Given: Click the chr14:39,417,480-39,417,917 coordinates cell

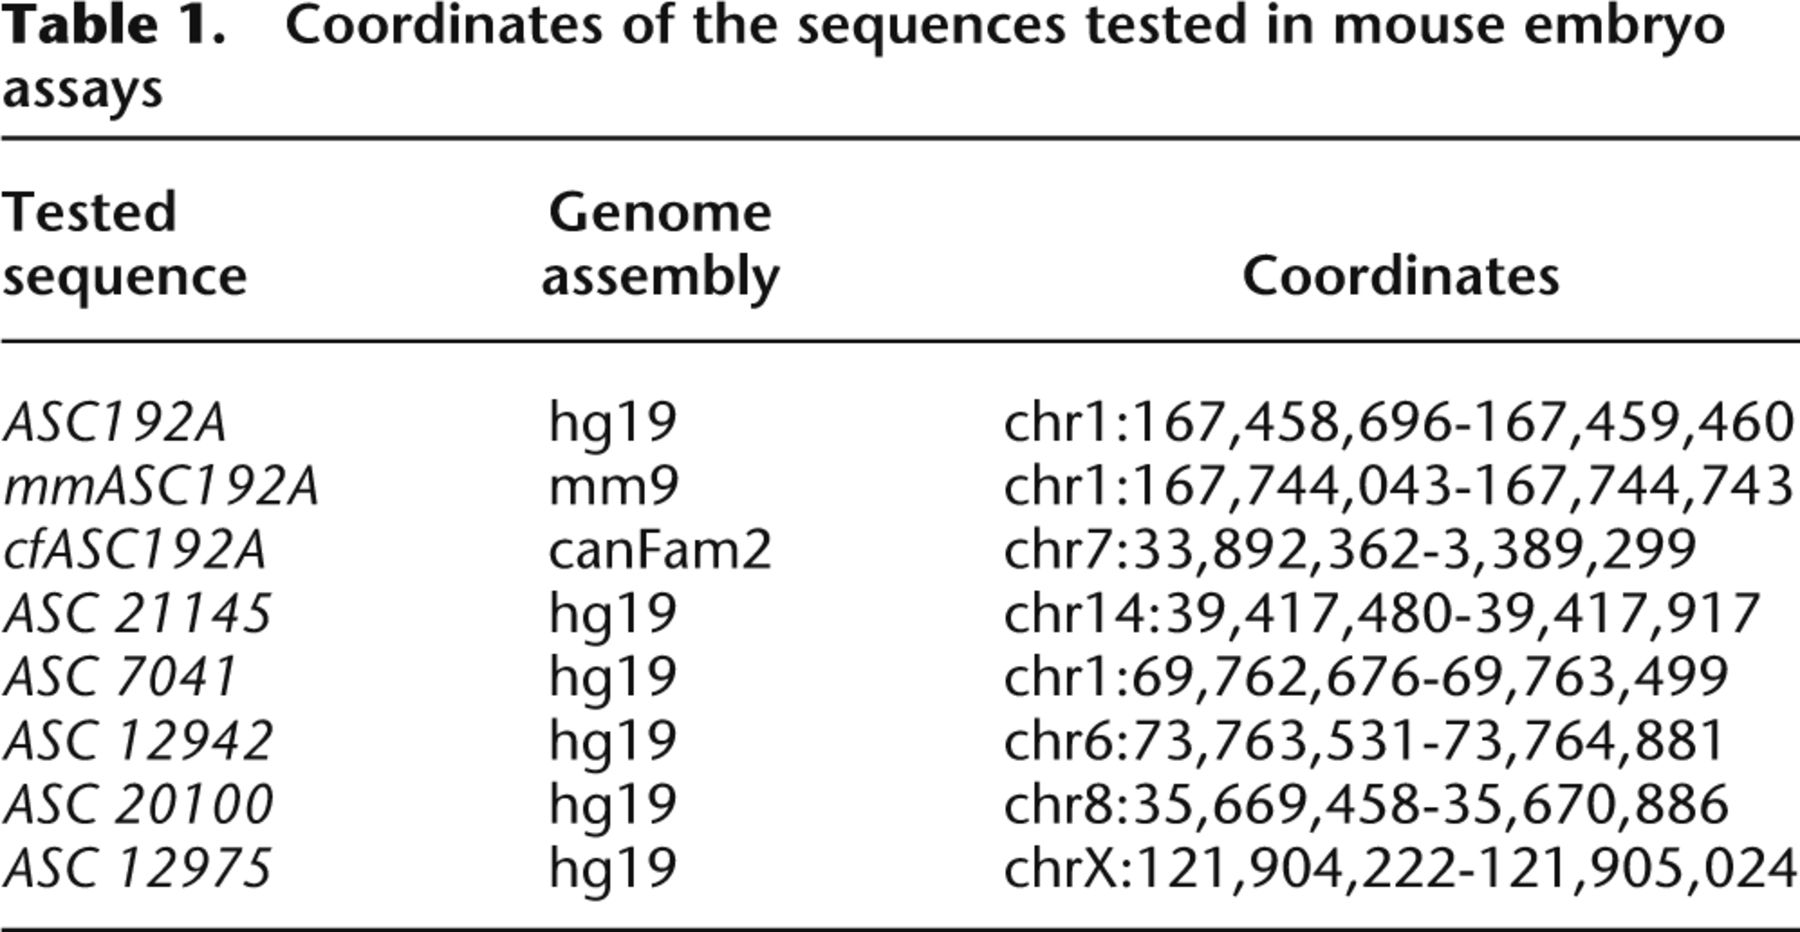Looking at the screenshot, I should (1382, 614).
